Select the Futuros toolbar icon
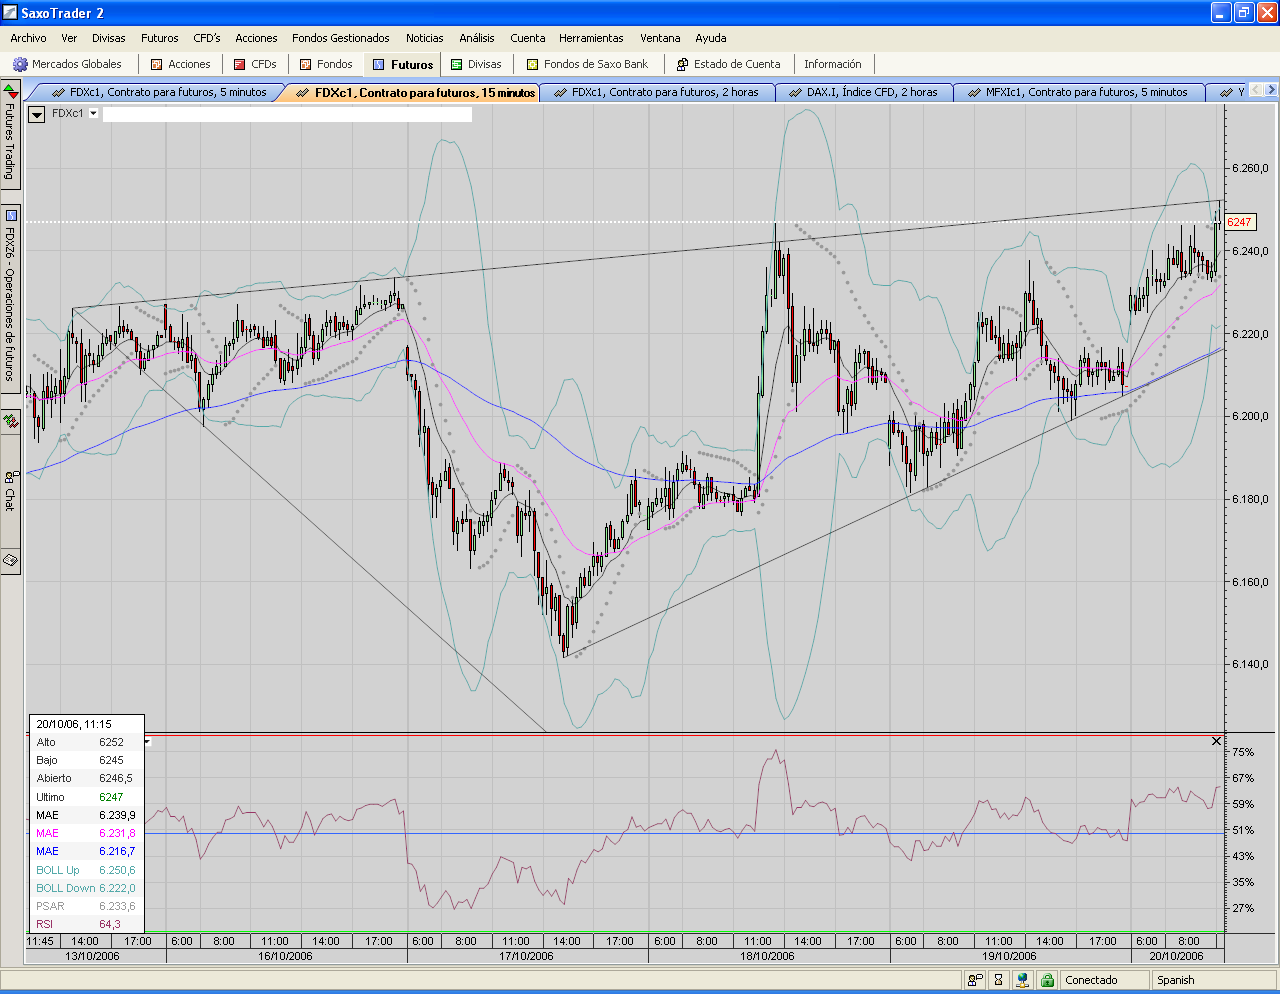The width and height of the screenshot is (1280, 994). [x=379, y=64]
